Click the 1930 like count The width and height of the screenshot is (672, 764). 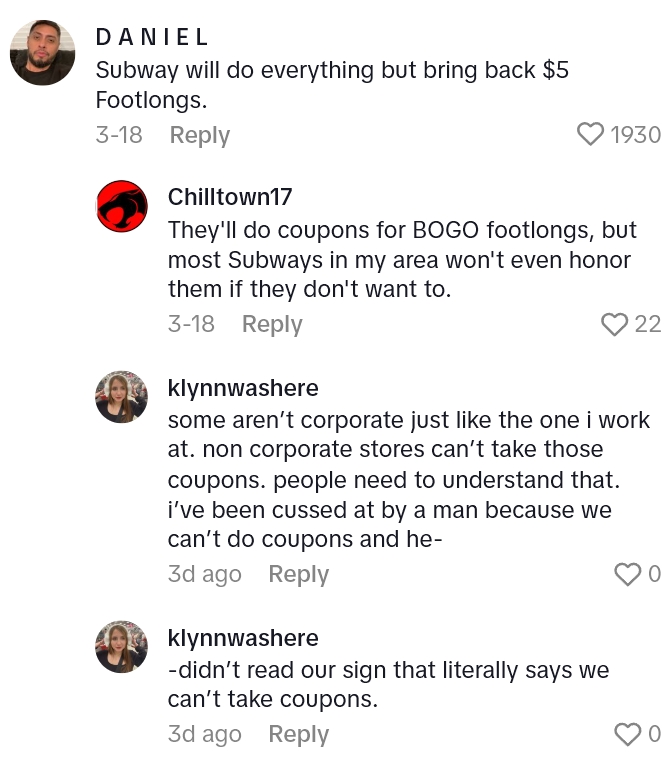click(635, 135)
